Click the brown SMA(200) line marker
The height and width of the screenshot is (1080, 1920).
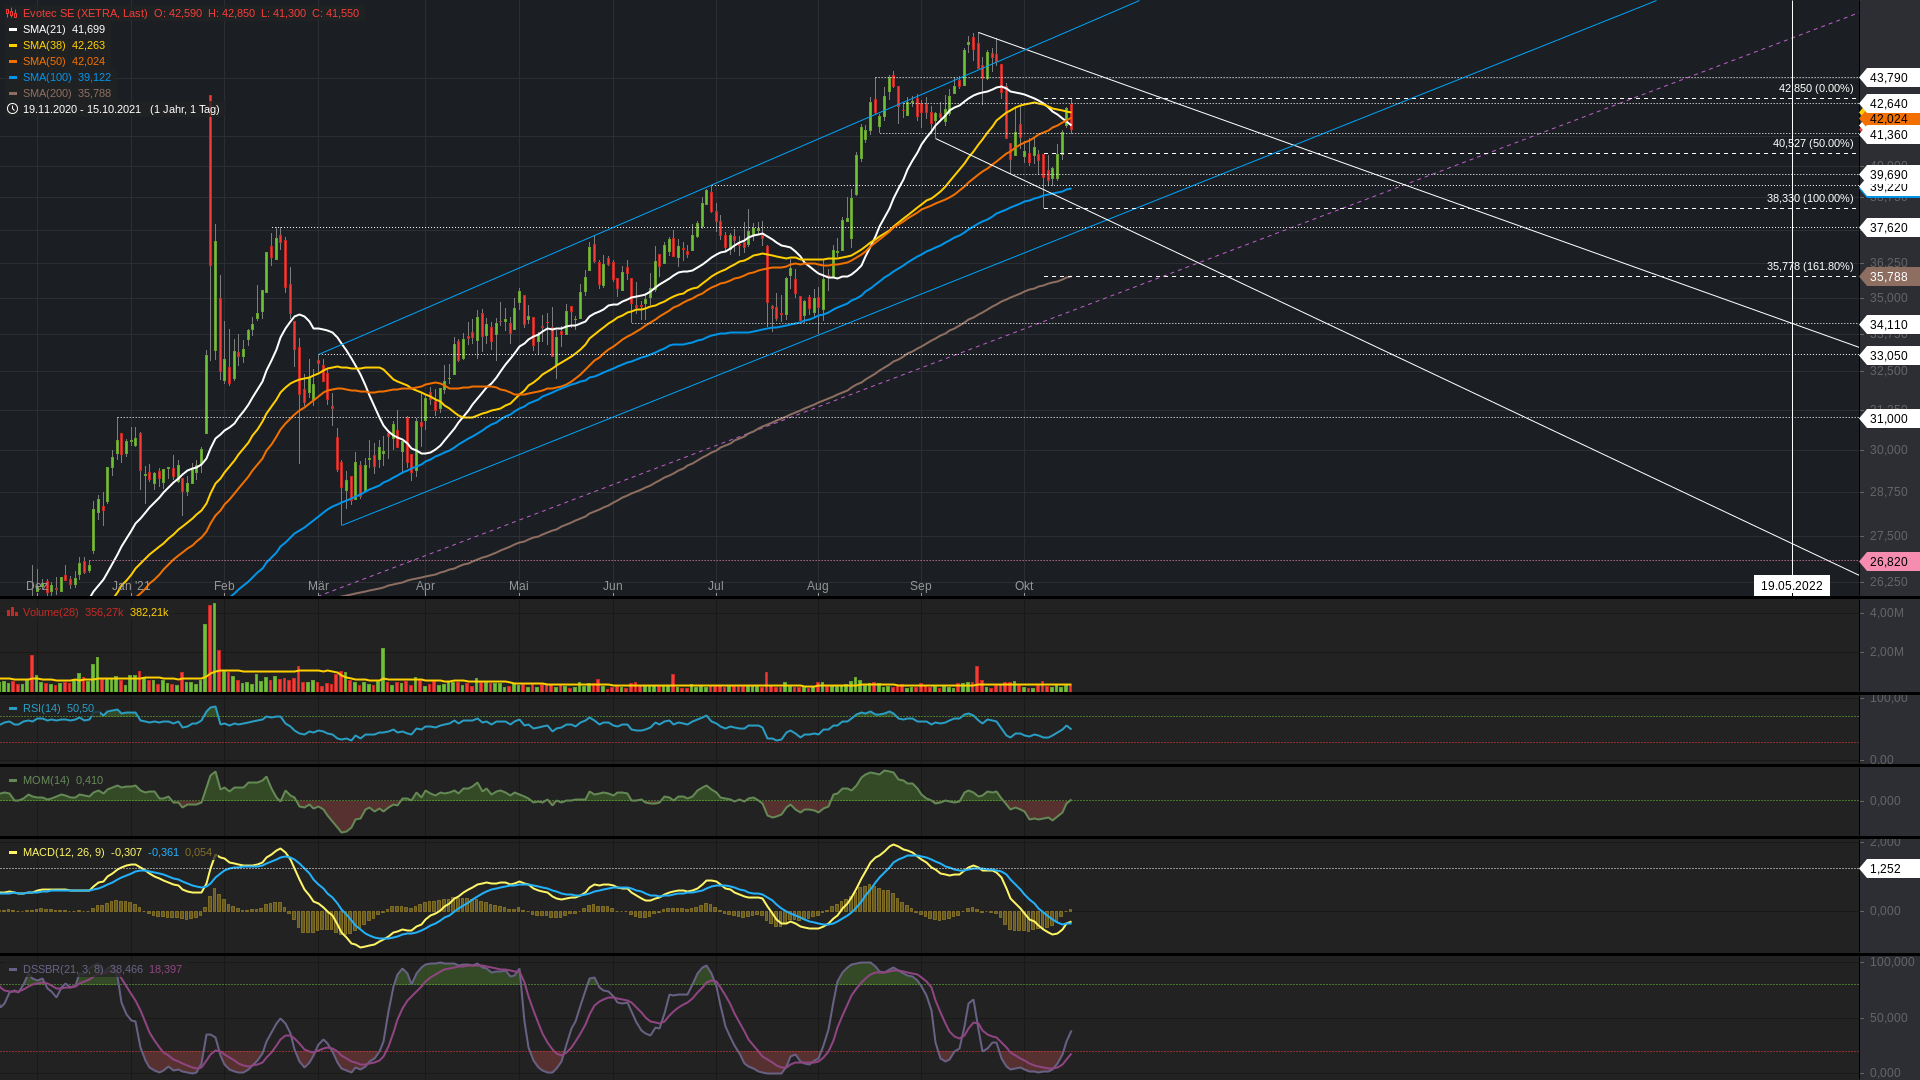point(13,94)
